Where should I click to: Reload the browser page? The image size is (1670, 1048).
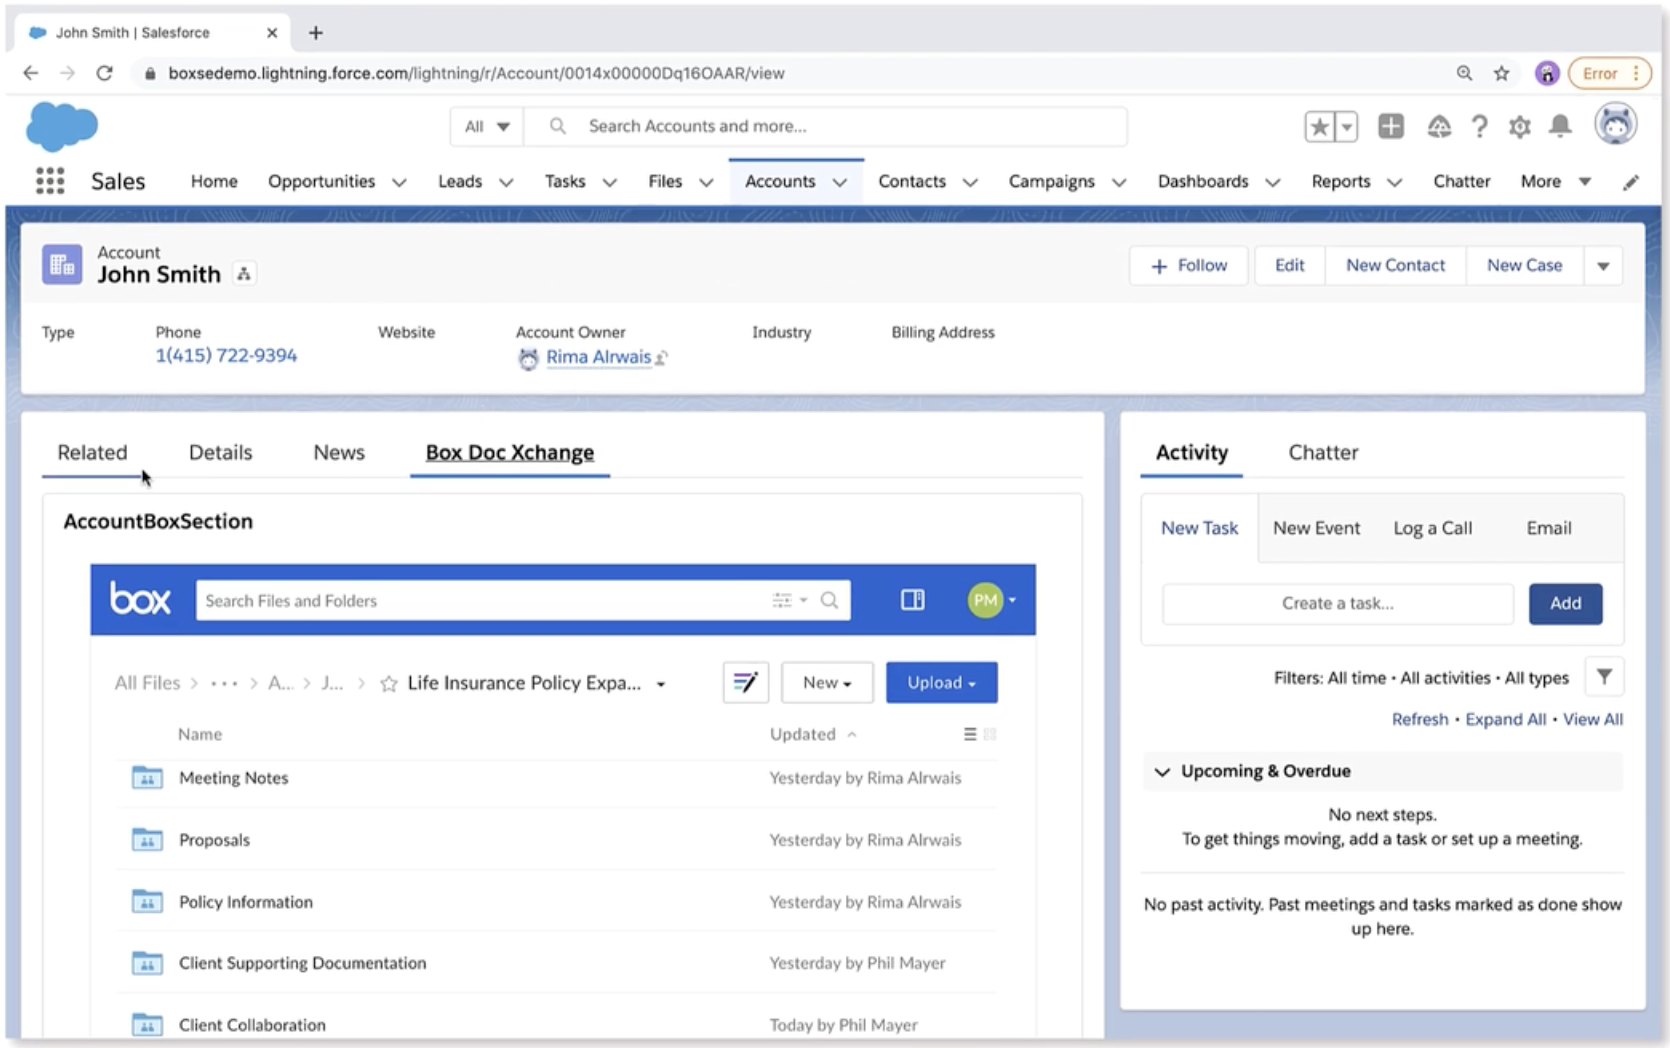click(104, 73)
